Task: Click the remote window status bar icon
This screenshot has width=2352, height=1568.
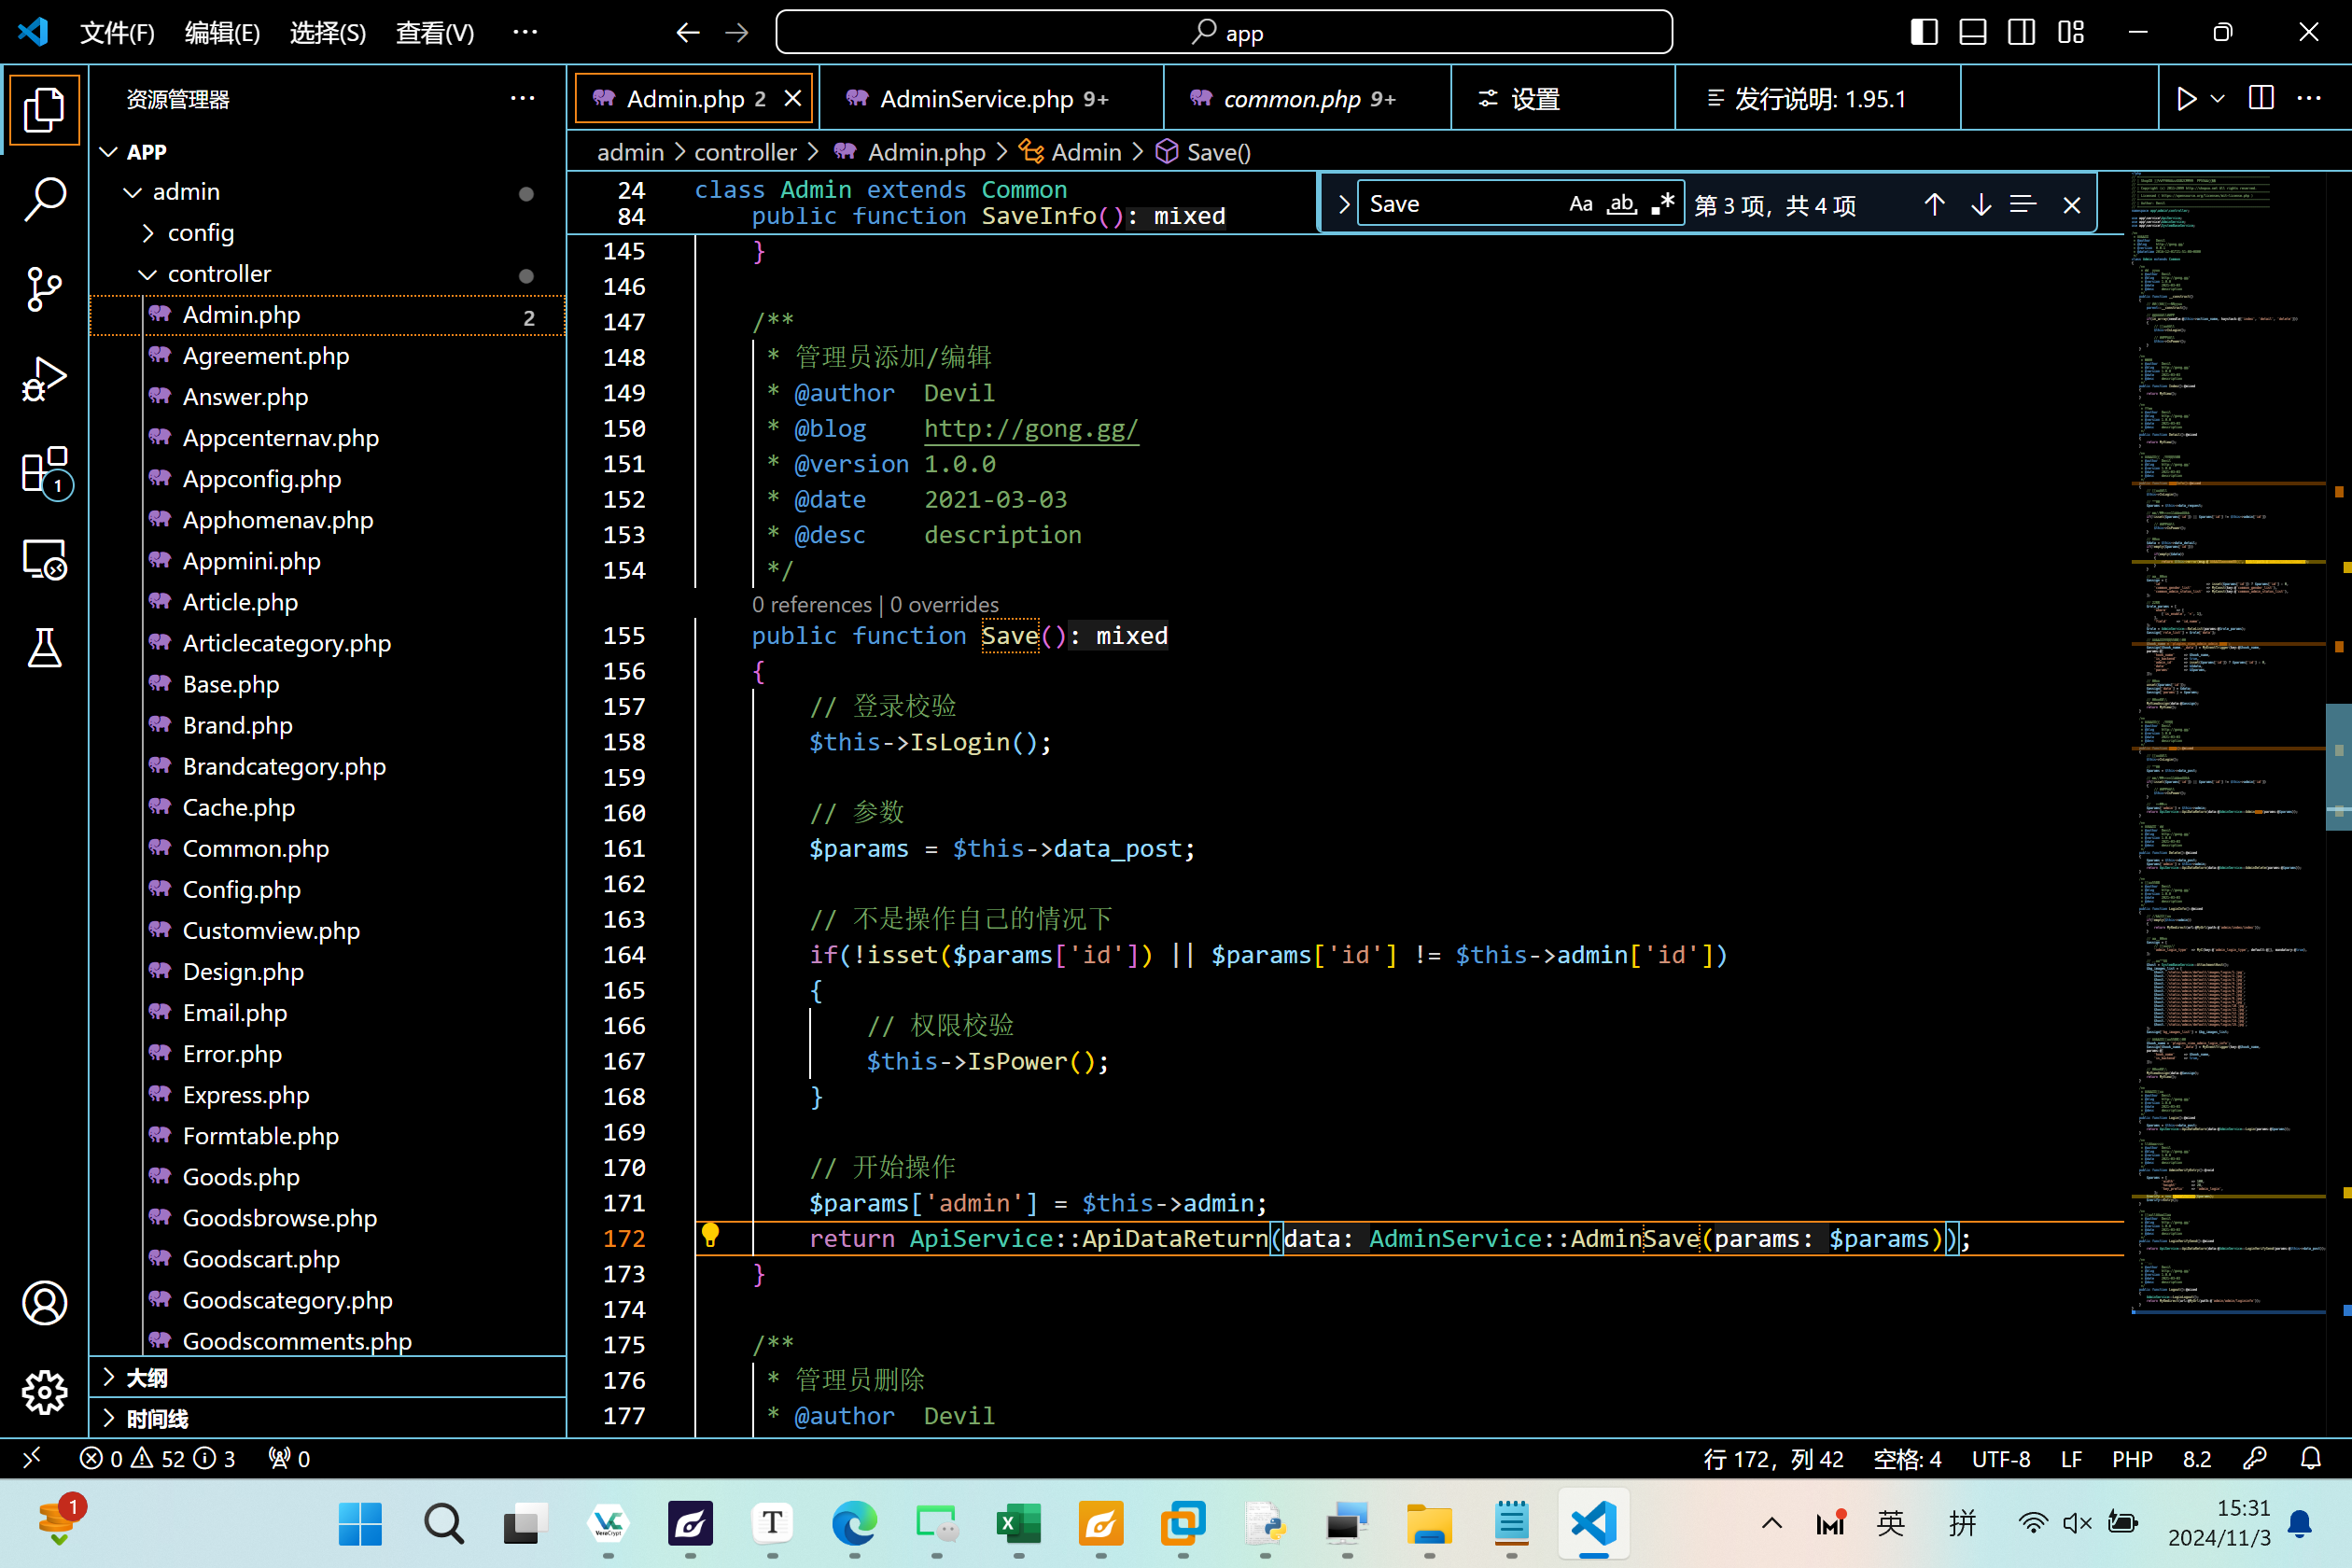Action: [32, 1459]
